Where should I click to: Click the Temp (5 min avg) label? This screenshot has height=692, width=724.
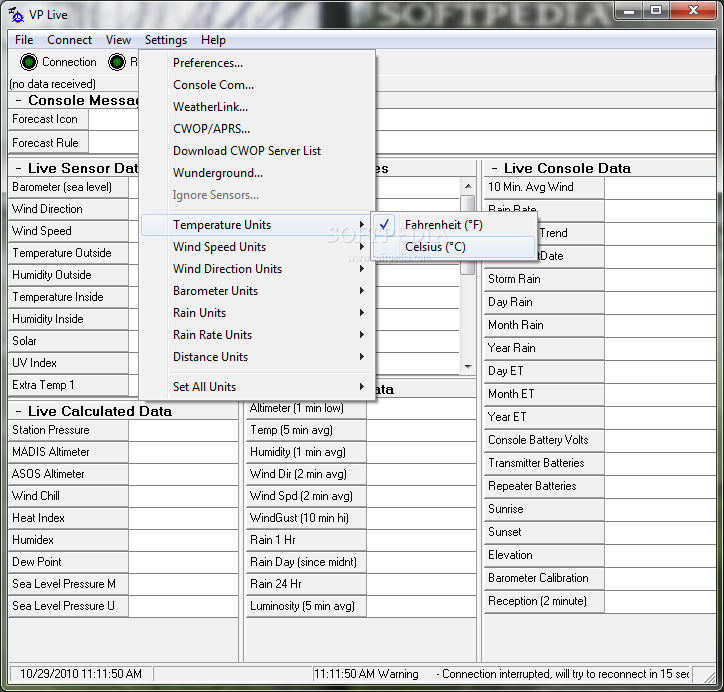(306, 430)
